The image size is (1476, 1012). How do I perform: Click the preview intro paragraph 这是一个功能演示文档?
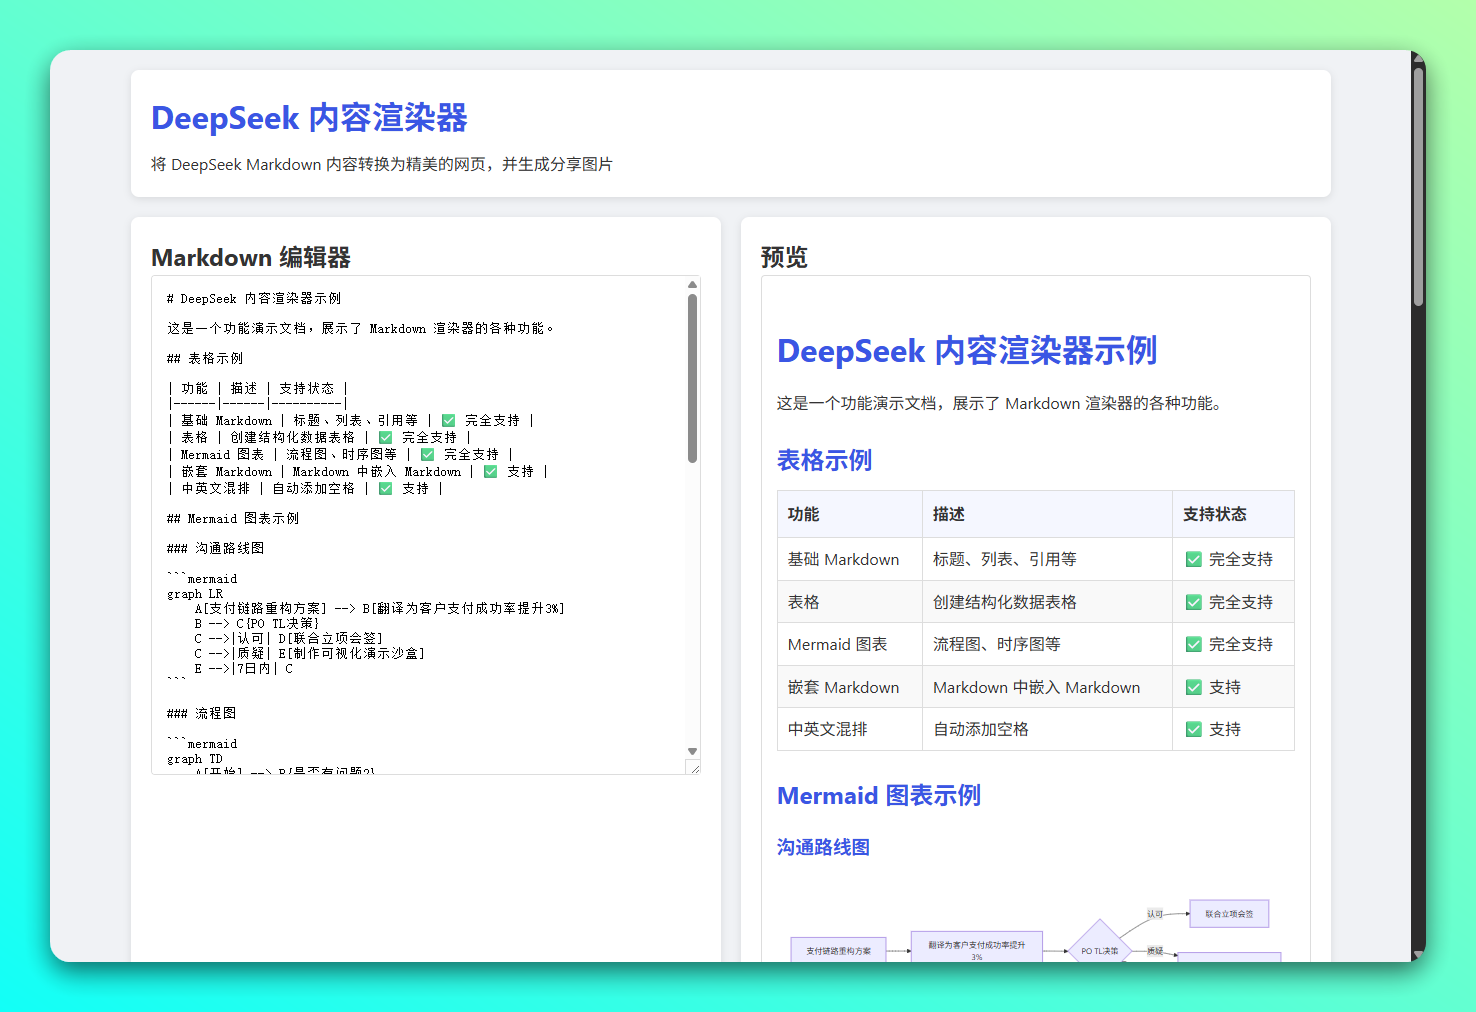tap(1001, 403)
